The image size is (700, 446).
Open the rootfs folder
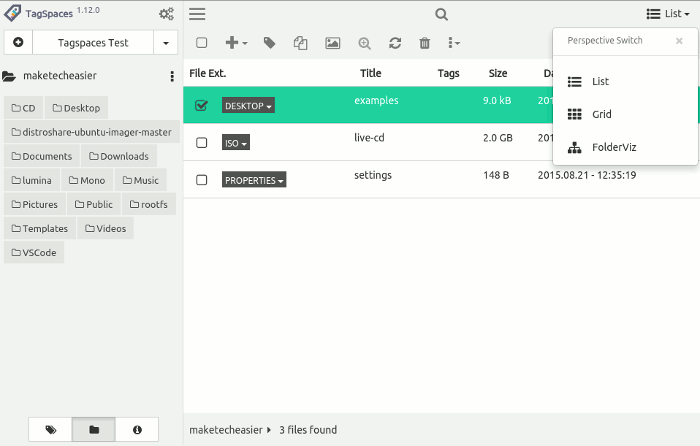149,204
